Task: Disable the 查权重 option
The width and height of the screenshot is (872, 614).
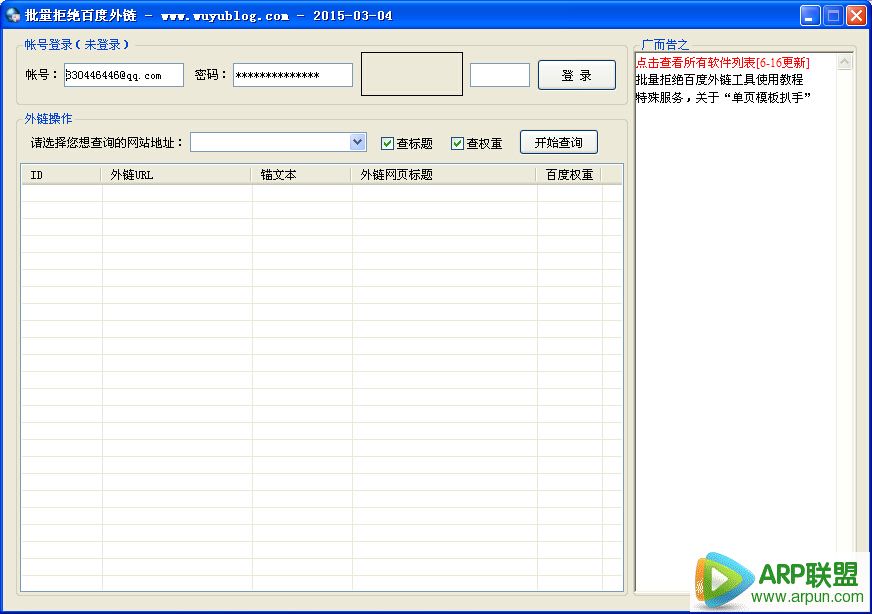Action: click(459, 142)
